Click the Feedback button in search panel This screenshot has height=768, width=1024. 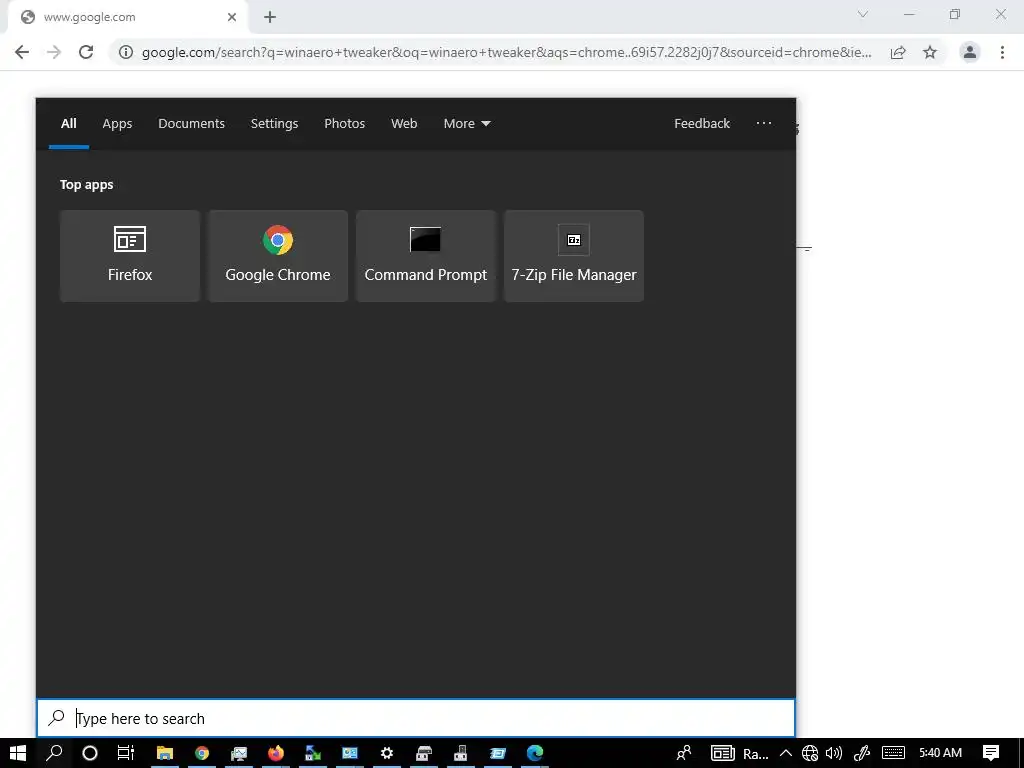point(701,123)
